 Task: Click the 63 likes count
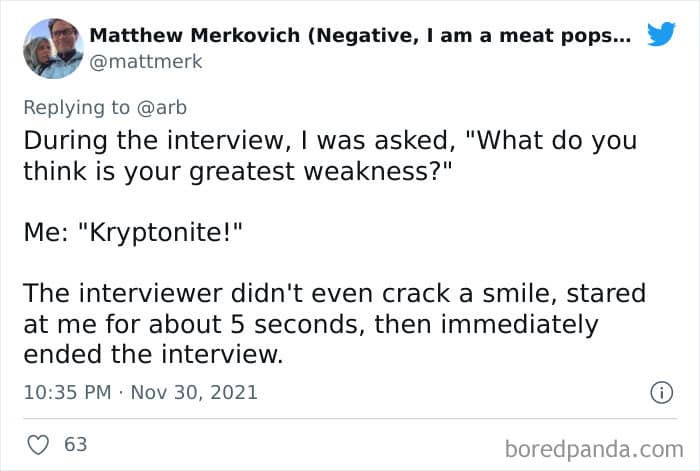(x=76, y=444)
